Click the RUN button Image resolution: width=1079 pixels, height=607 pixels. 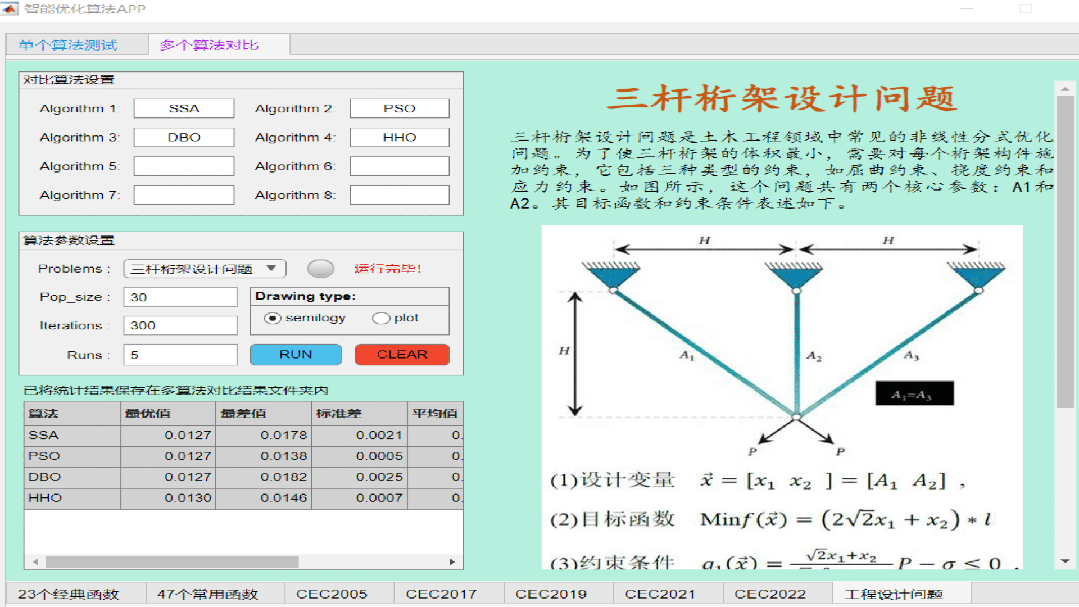pyautogui.click(x=295, y=354)
